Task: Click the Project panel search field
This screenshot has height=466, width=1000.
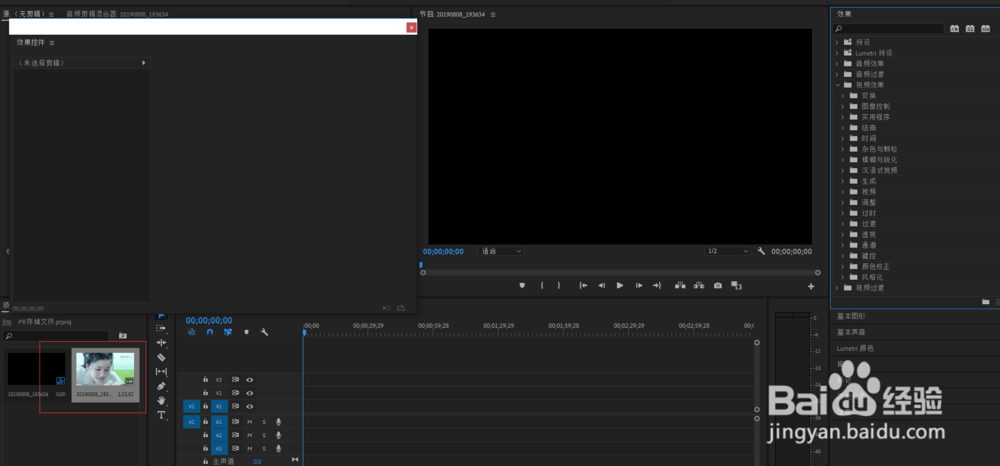Action: tap(56, 335)
